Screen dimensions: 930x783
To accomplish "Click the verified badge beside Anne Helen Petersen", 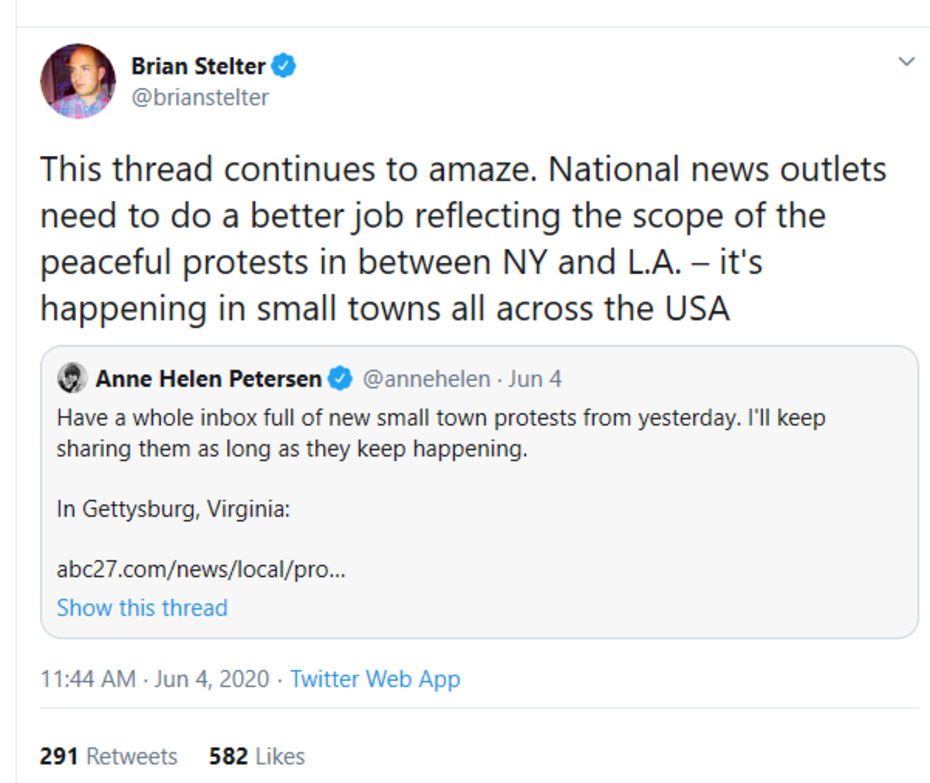I will tap(340, 379).
